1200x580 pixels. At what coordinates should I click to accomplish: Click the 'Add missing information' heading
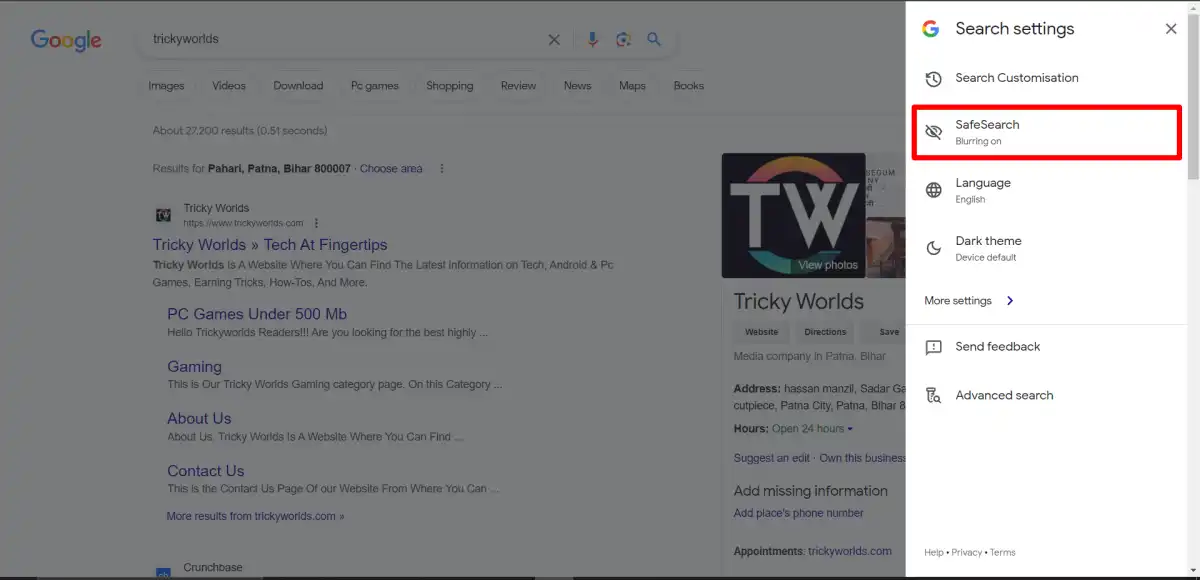tap(811, 491)
